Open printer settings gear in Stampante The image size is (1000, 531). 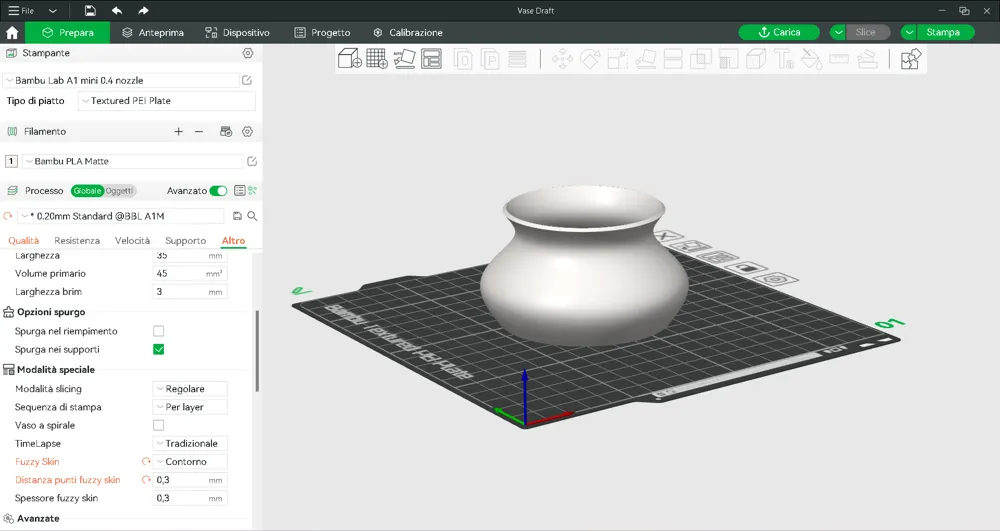pos(248,53)
